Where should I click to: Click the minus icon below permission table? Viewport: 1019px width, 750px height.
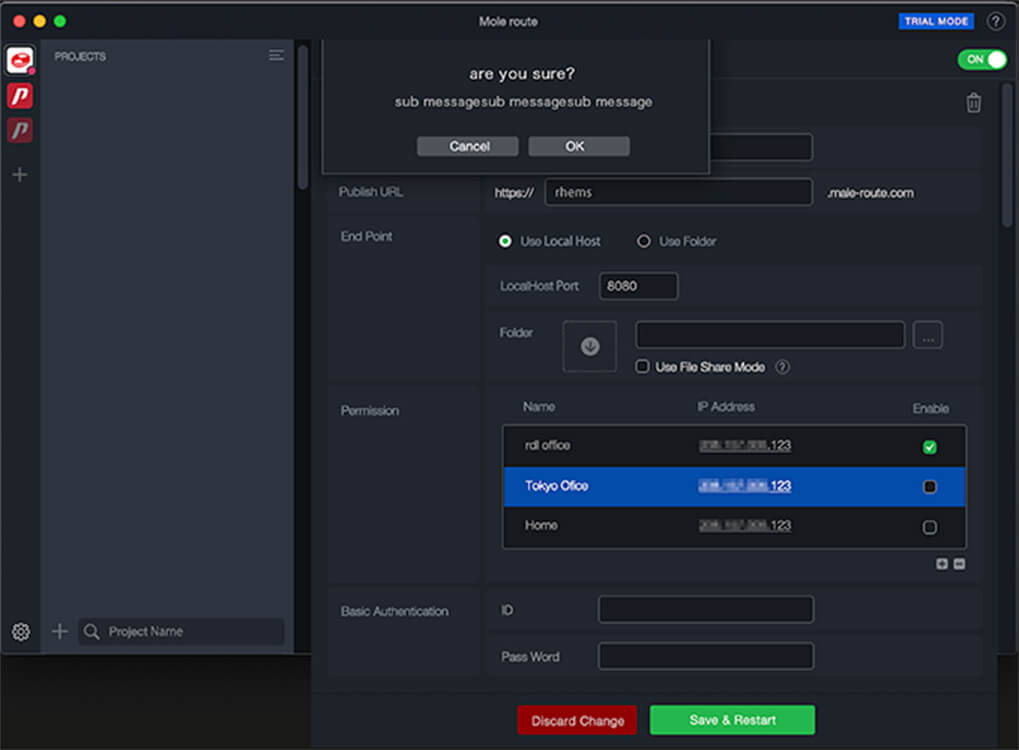959,564
